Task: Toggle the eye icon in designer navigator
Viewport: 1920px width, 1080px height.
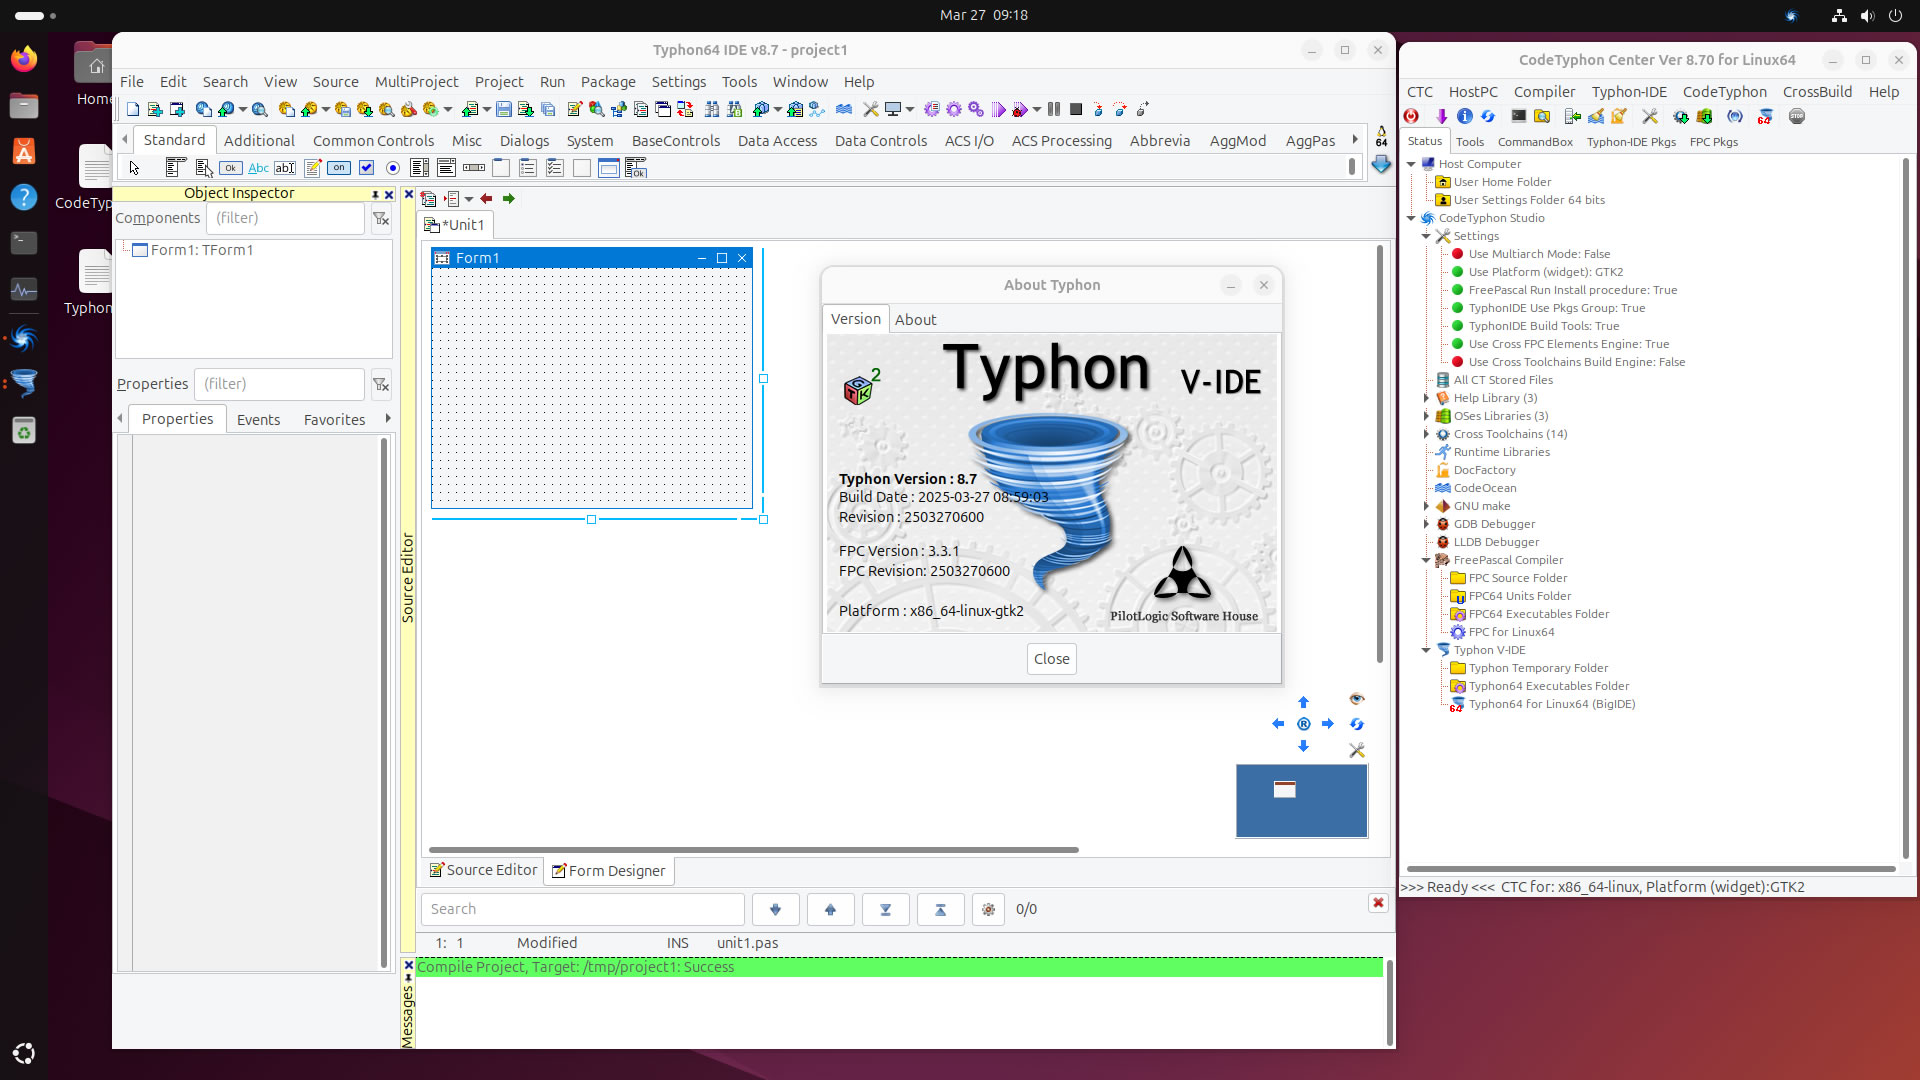Action: coord(1357,699)
